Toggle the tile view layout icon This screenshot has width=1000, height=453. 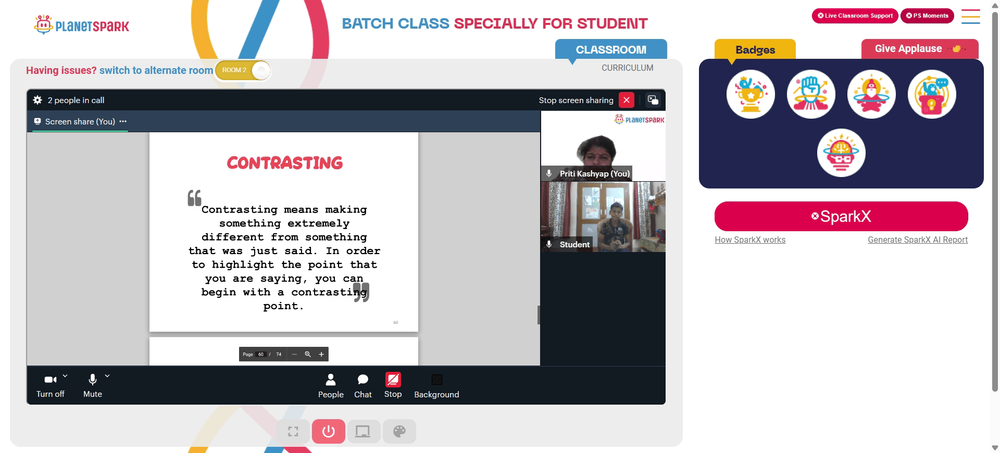(x=652, y=100)
